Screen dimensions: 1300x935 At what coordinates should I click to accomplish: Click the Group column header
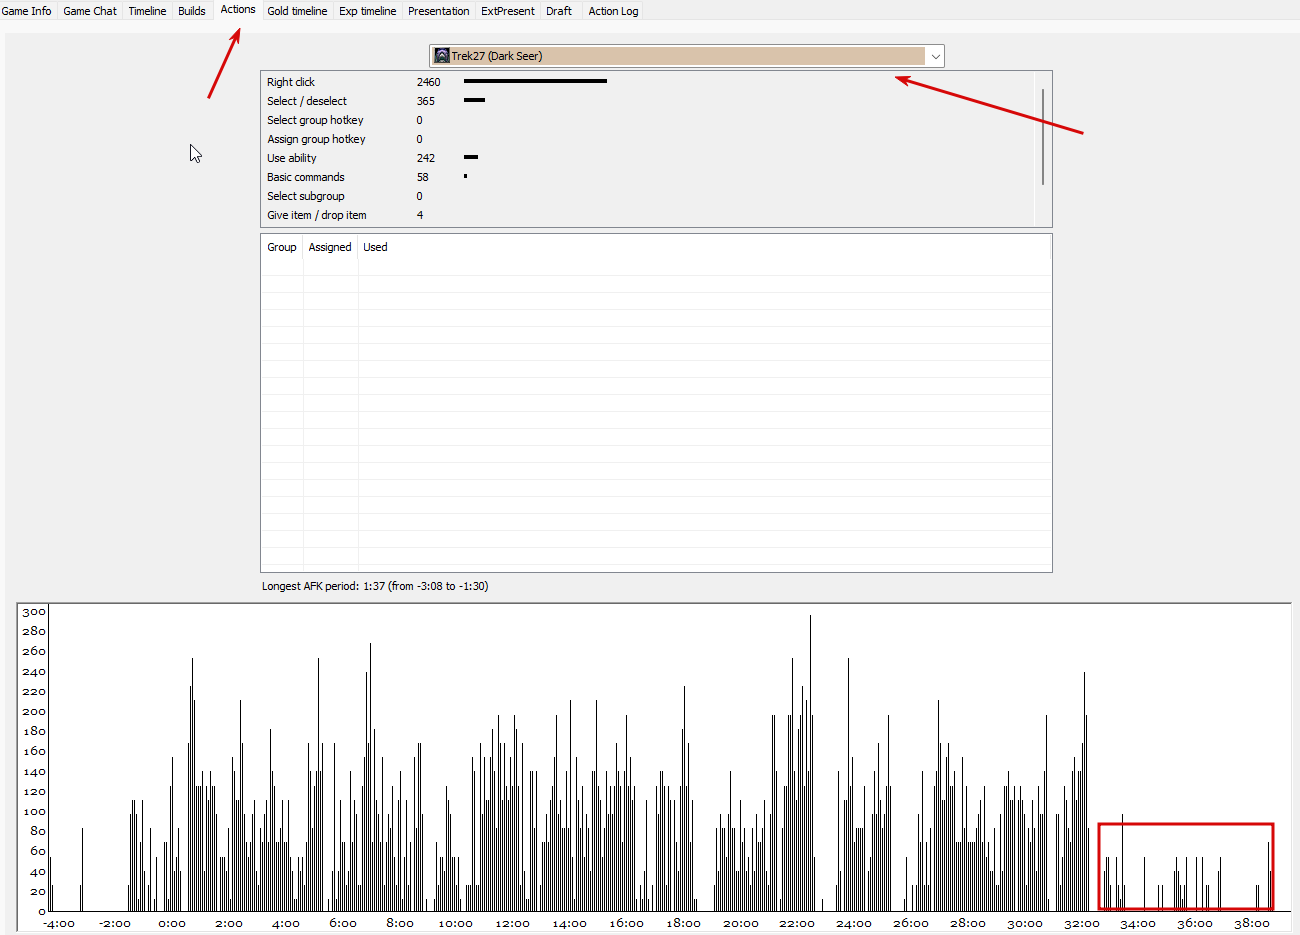(x=282, y=247)
